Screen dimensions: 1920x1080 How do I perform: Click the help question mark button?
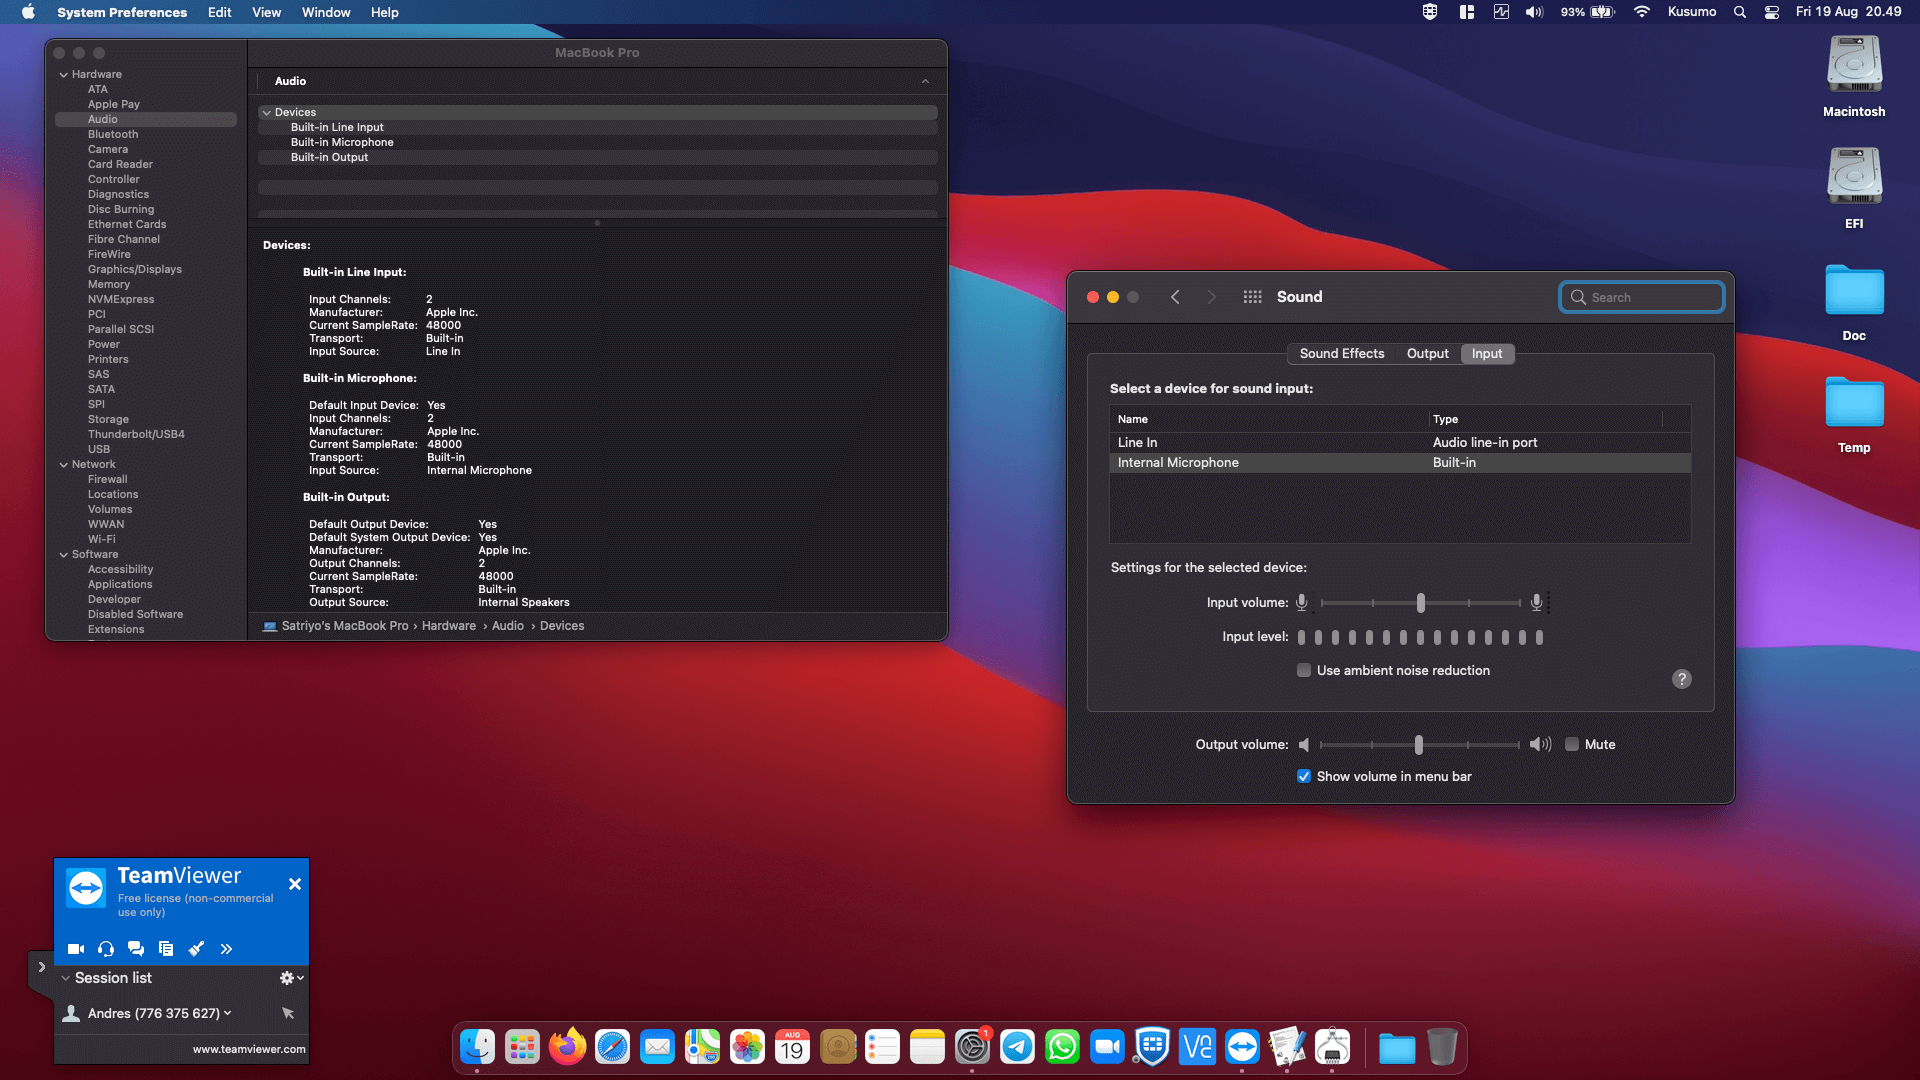coord(1682,679)
